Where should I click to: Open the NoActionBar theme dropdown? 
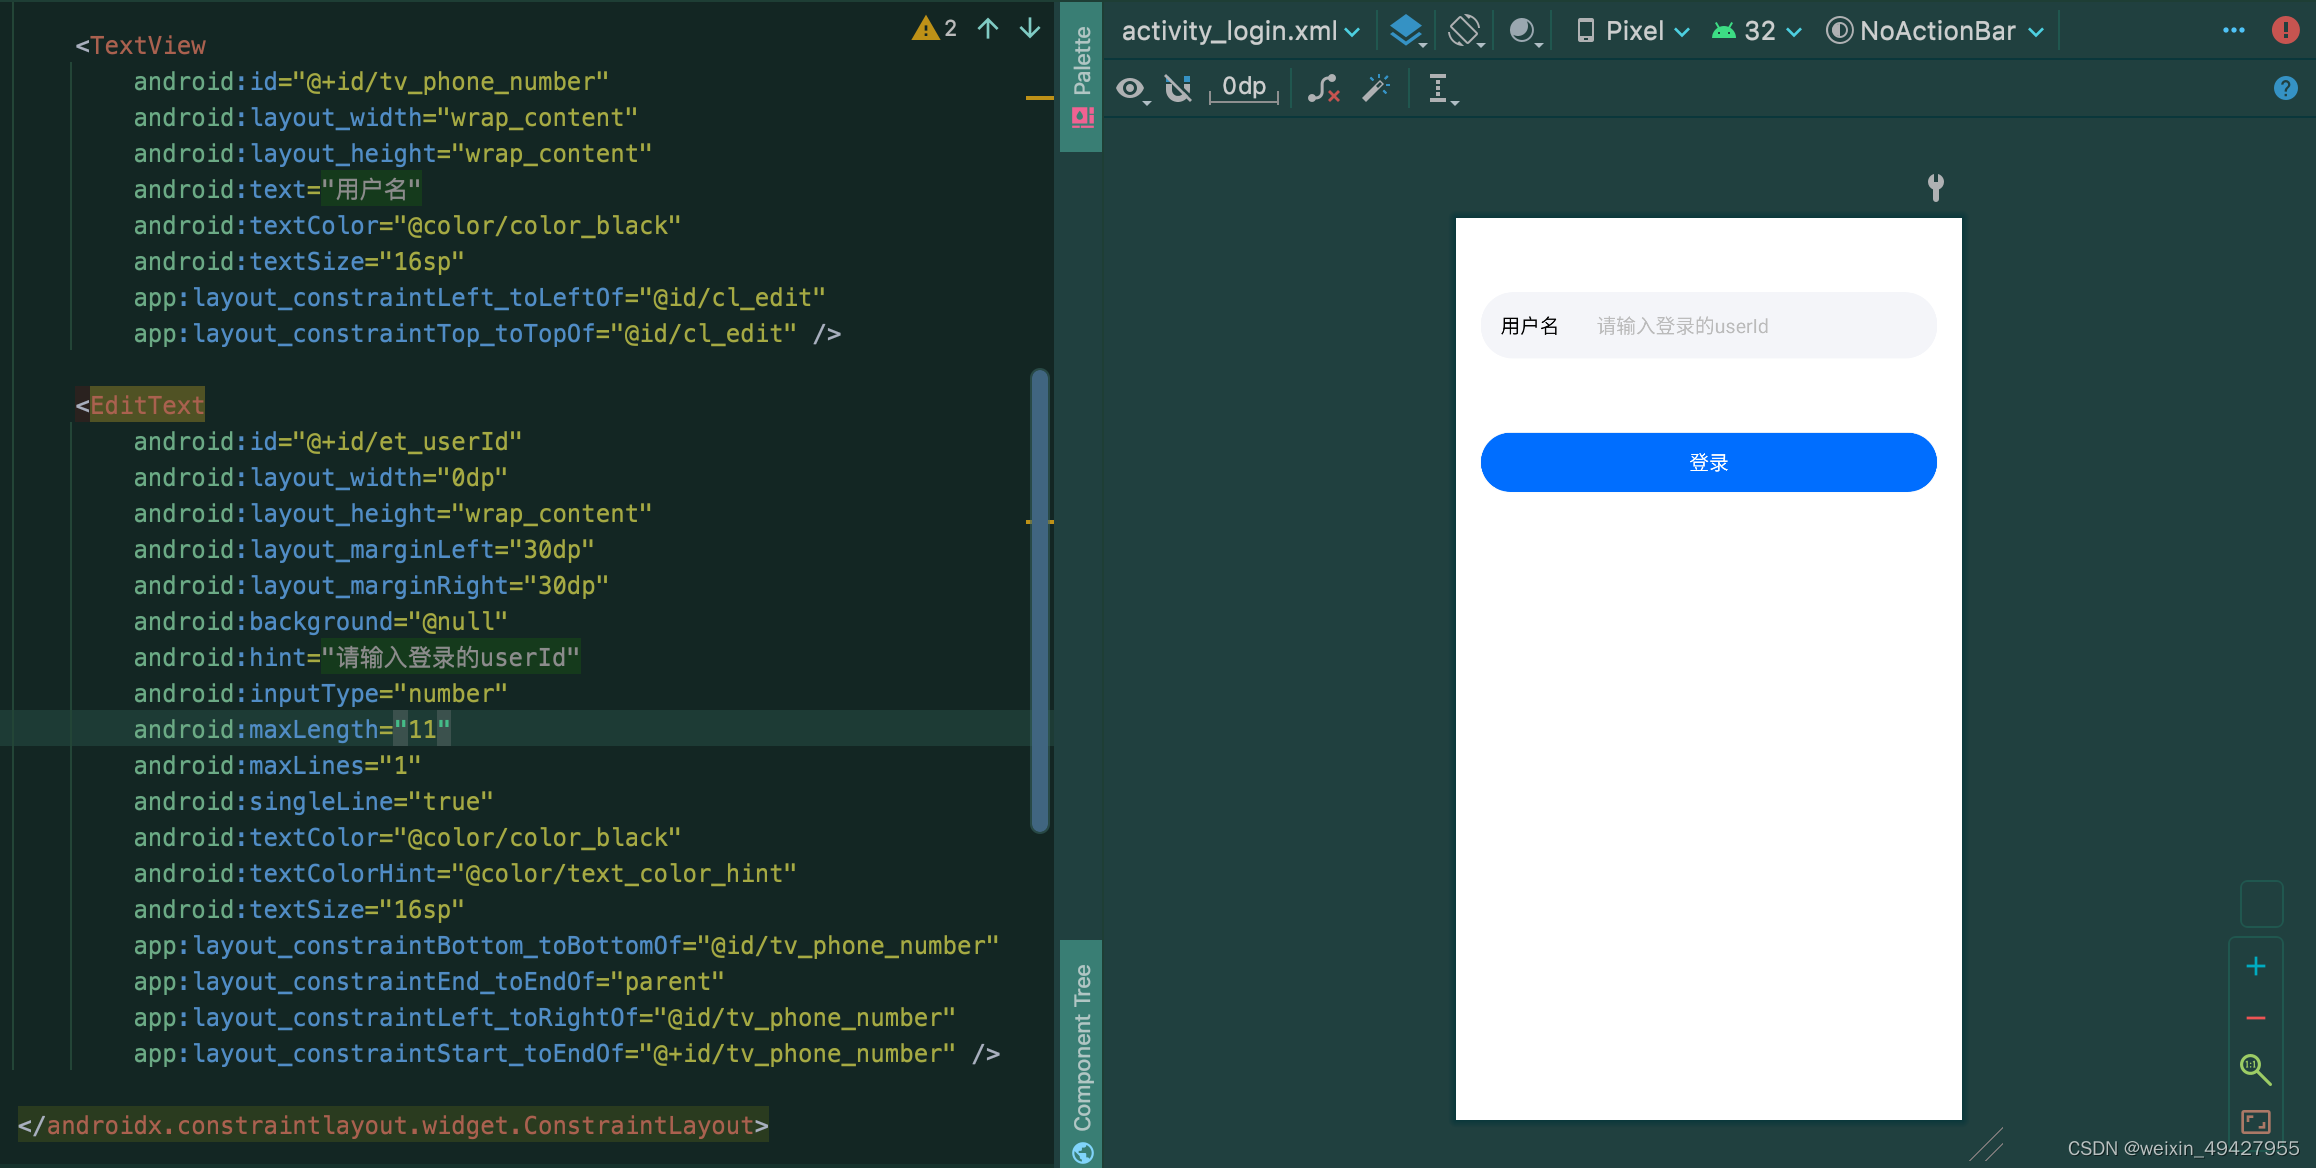tap(1936, 31)
